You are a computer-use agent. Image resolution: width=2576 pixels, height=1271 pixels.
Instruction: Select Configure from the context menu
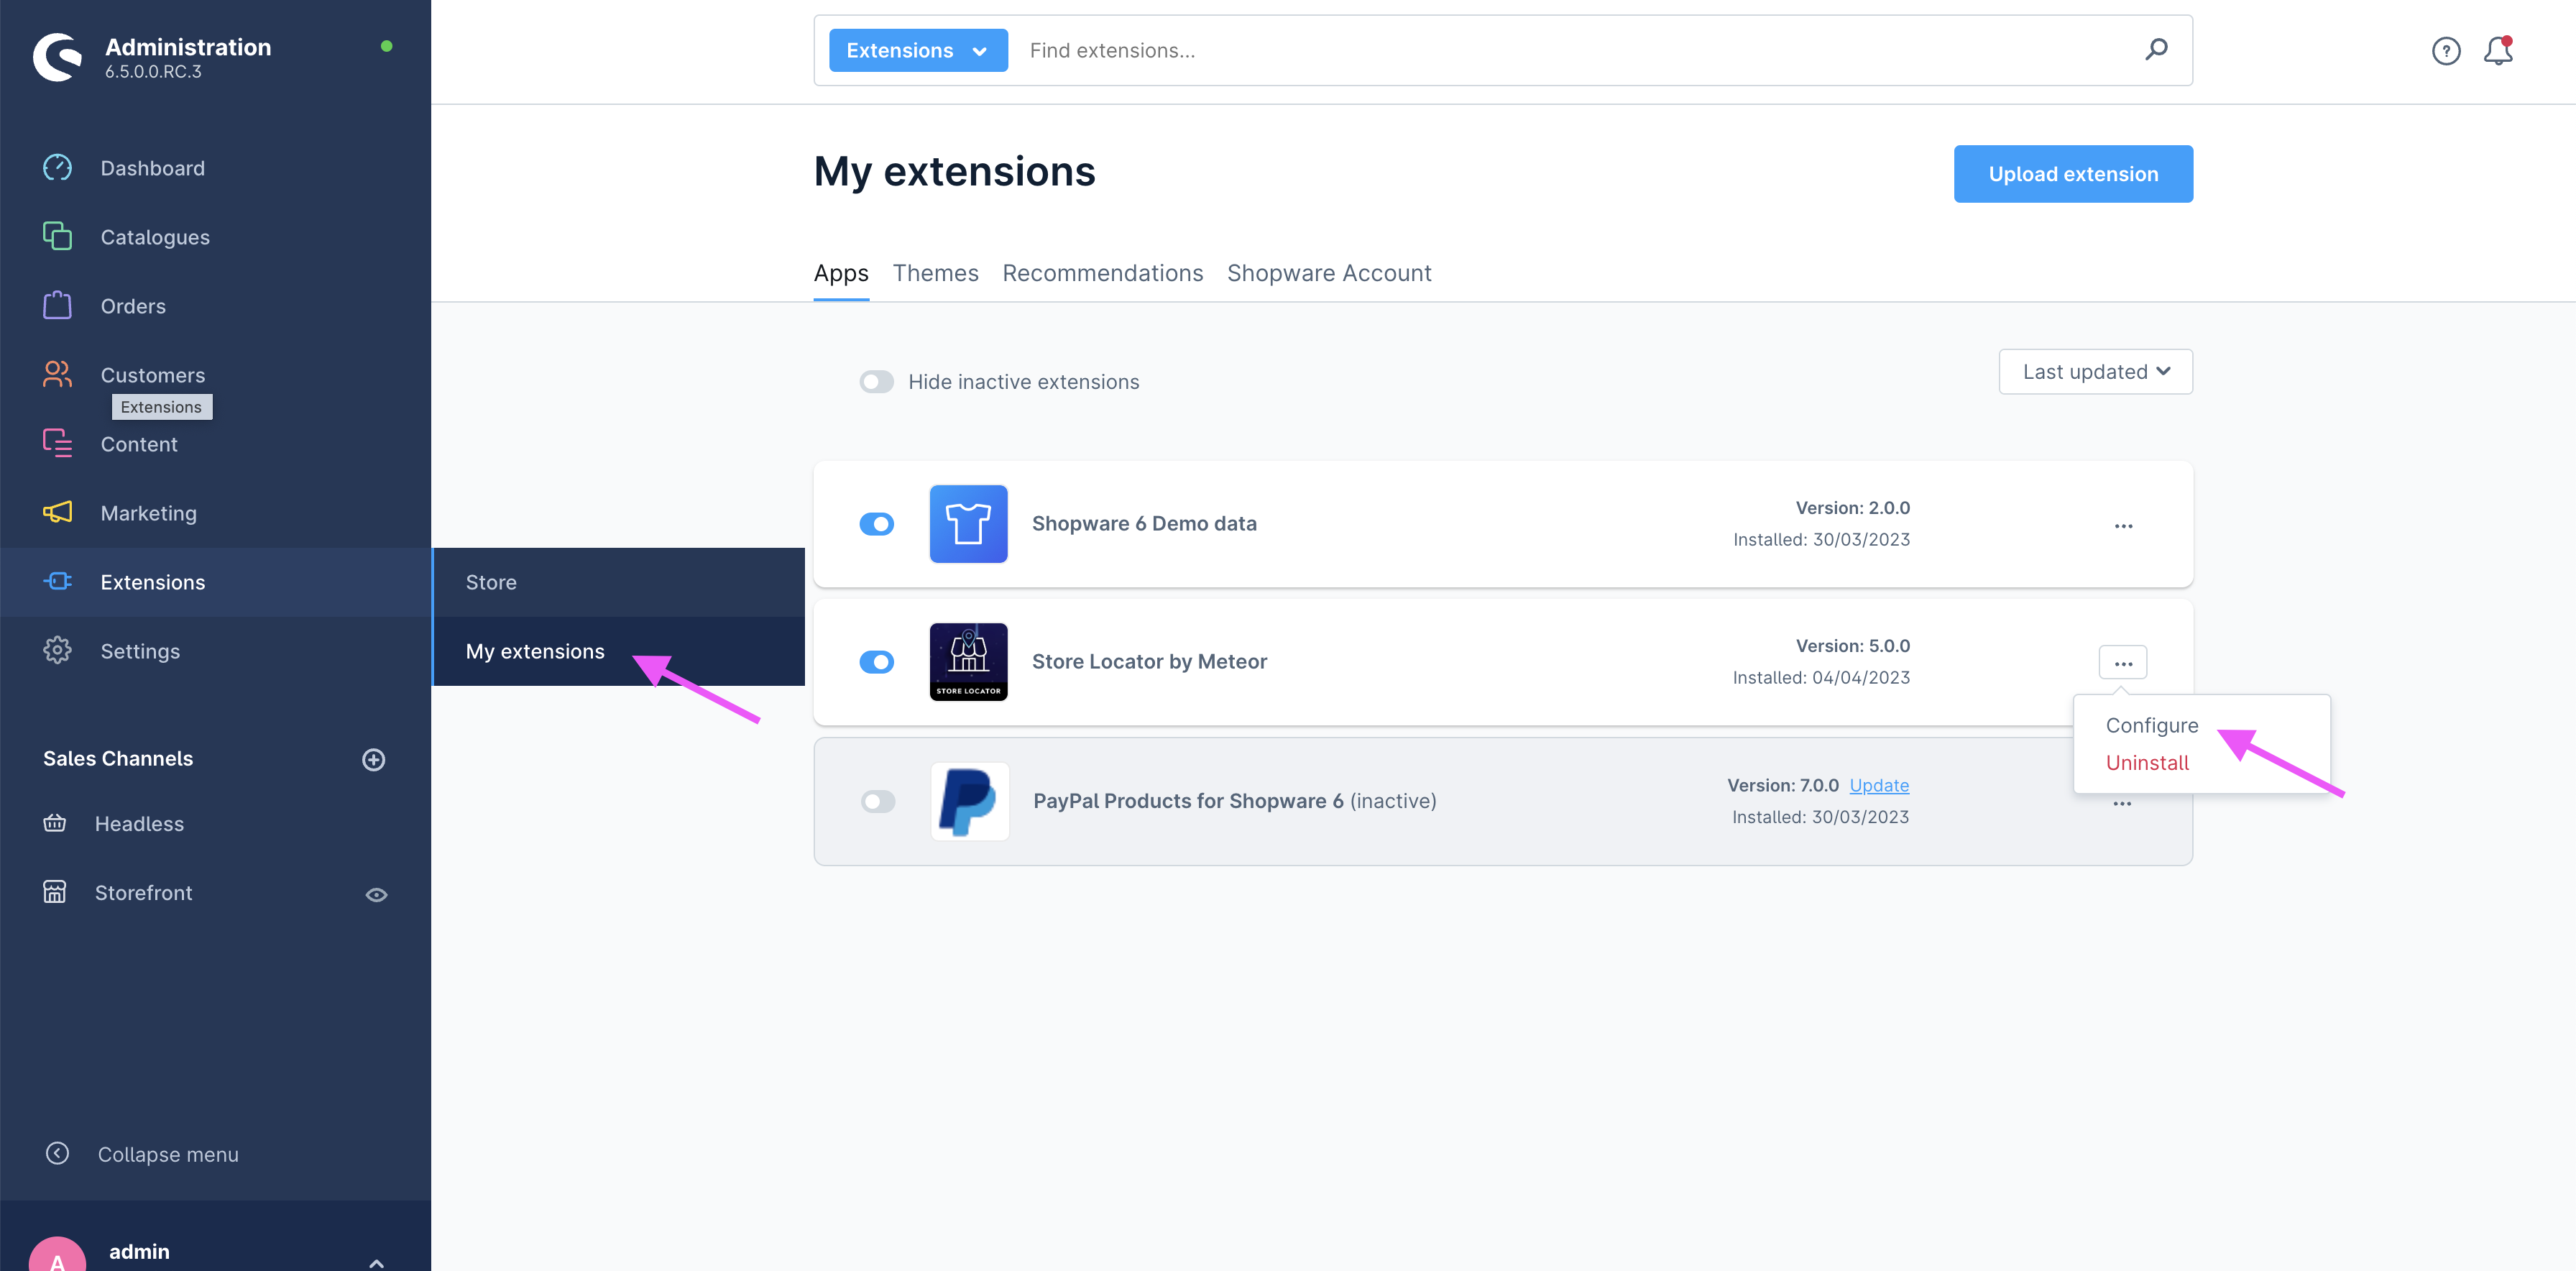point(2151,725)
